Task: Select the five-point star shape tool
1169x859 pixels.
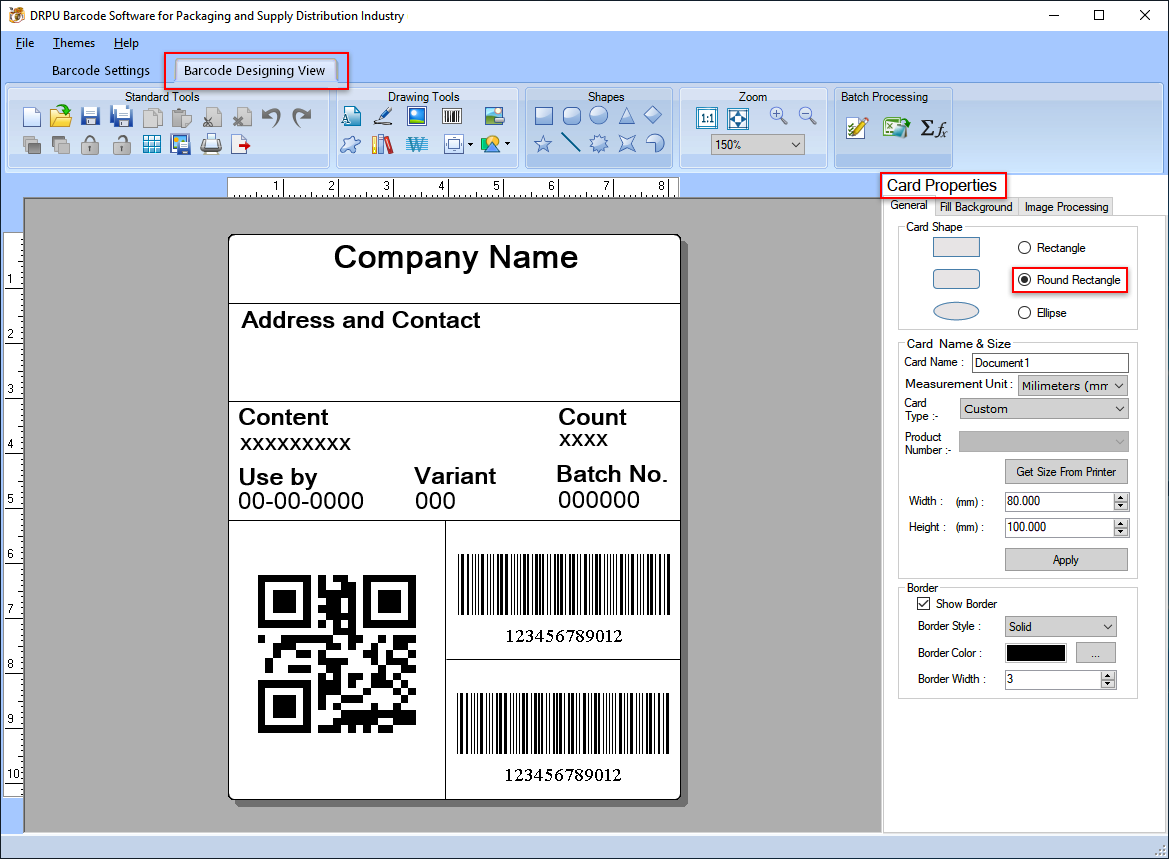Action: tap(543, 143)
